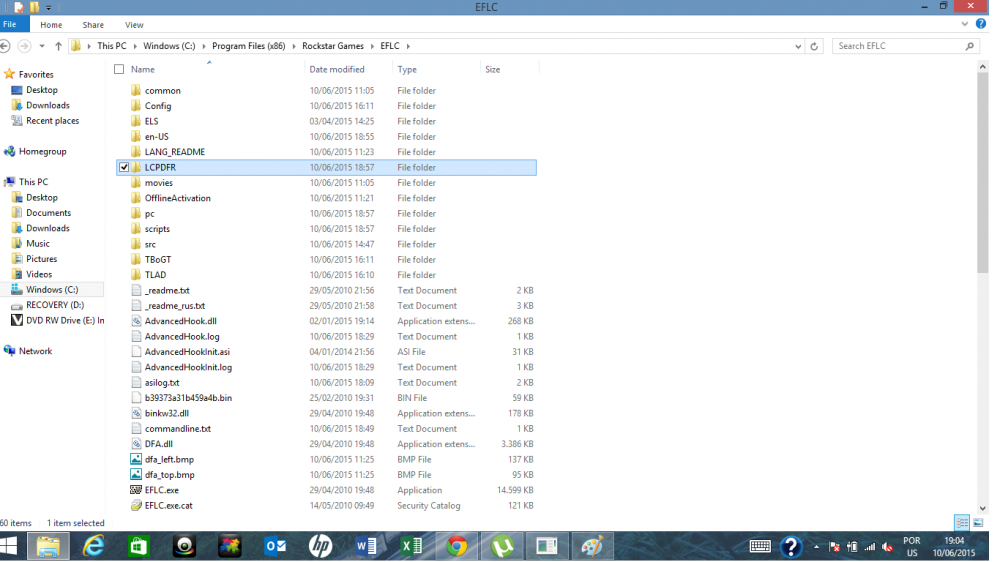Click the scrollbar down arrow
The image size is (1000, 562).
click(x=982, y=508)
